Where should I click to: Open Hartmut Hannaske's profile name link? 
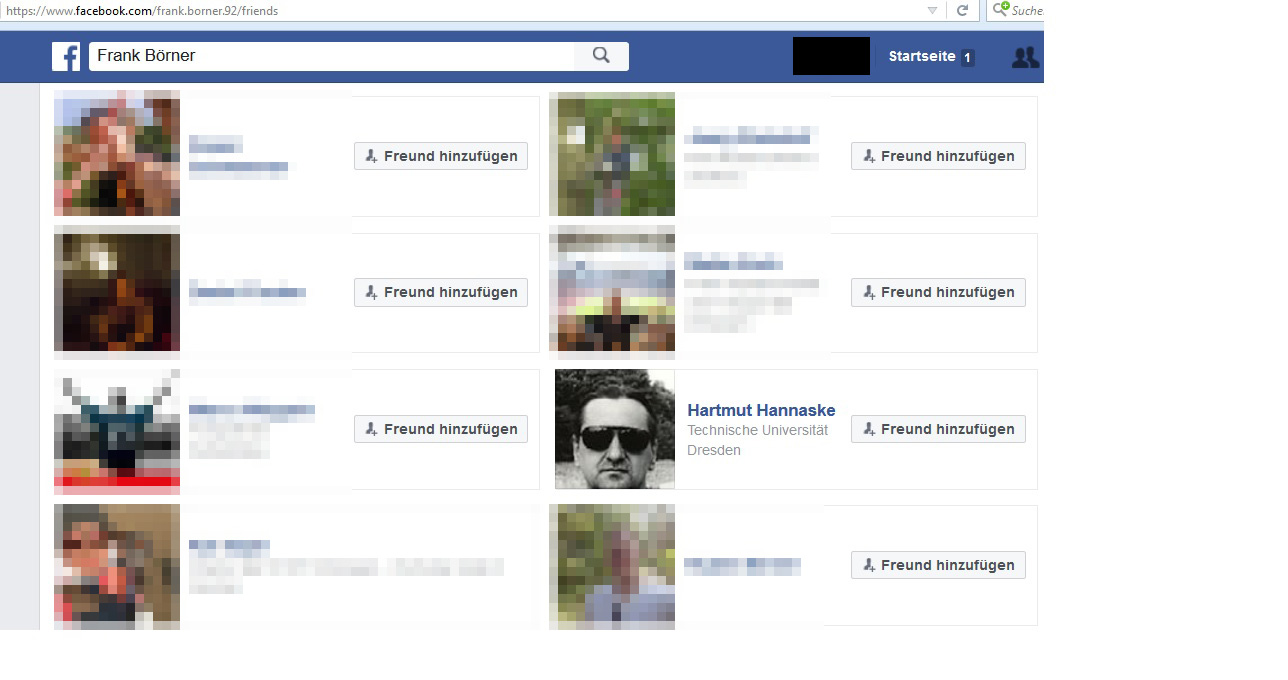click(x=761, y=410)
